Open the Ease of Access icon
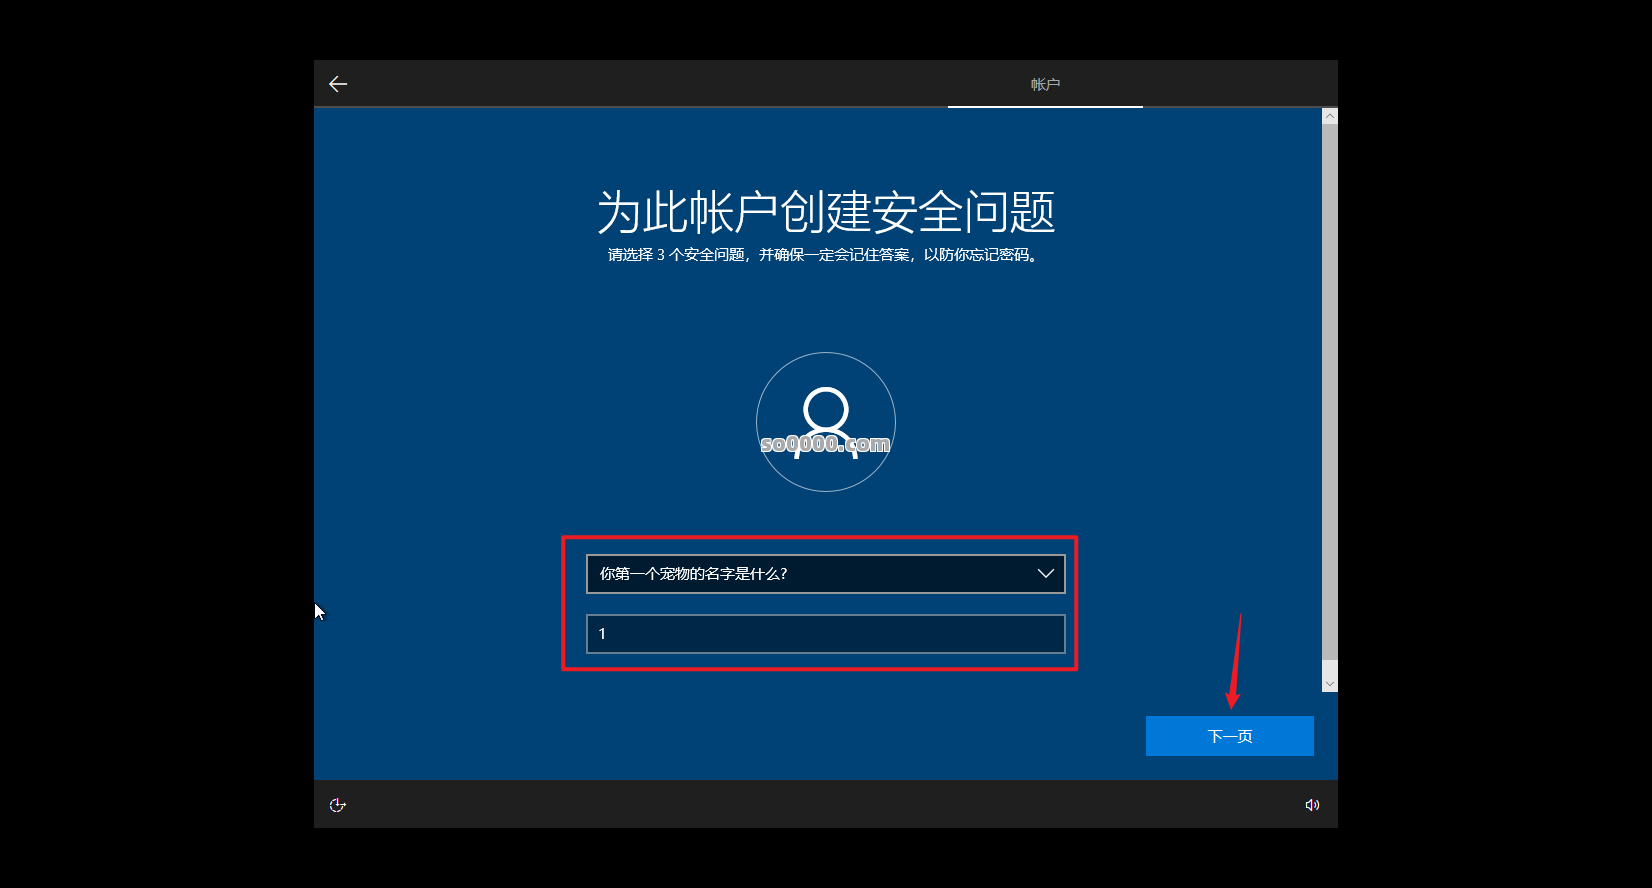 coord(338,805)
